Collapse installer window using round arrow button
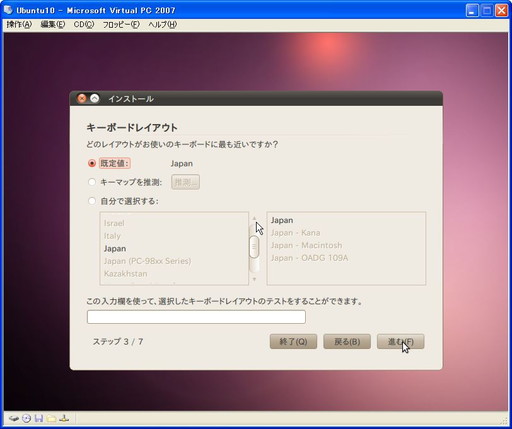 click(x=95, y=98)
